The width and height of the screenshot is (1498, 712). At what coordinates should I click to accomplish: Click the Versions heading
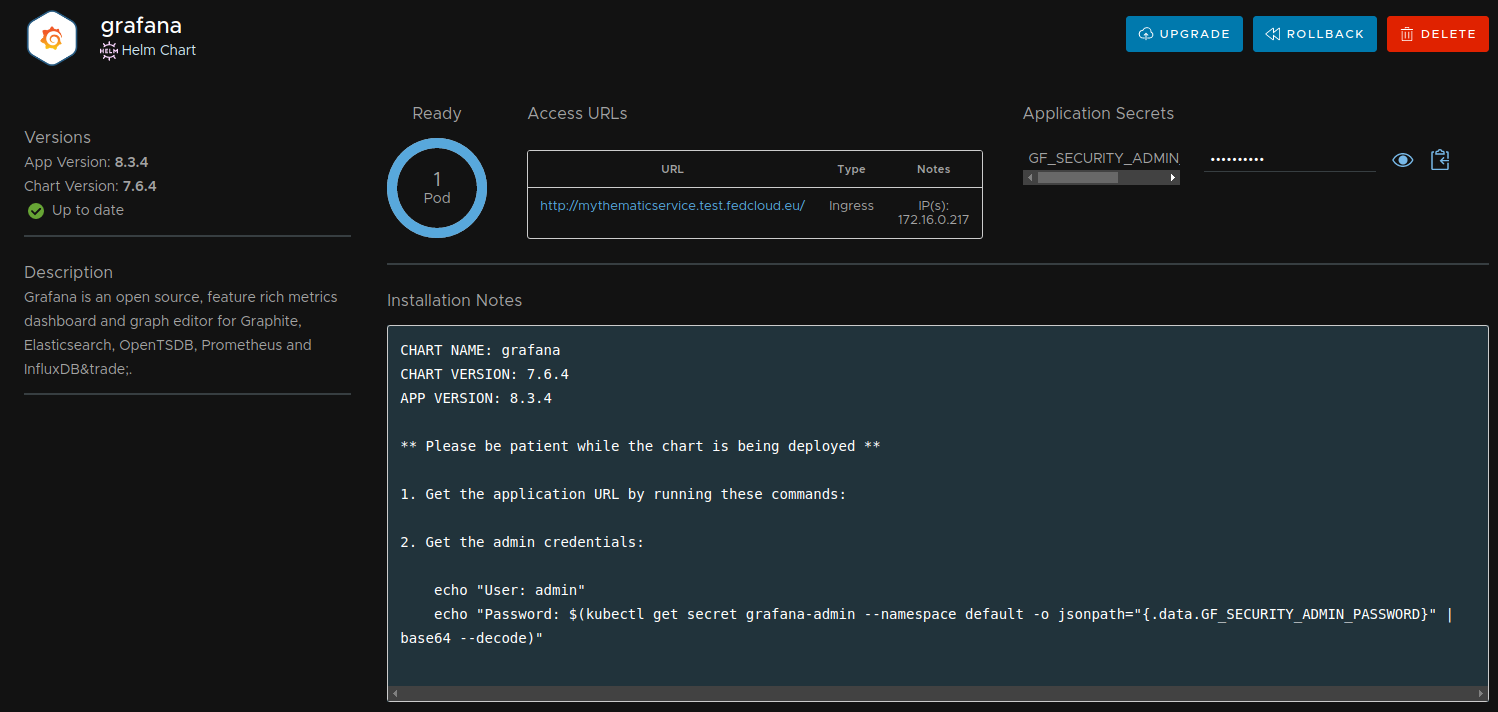[x=57, y=138]
